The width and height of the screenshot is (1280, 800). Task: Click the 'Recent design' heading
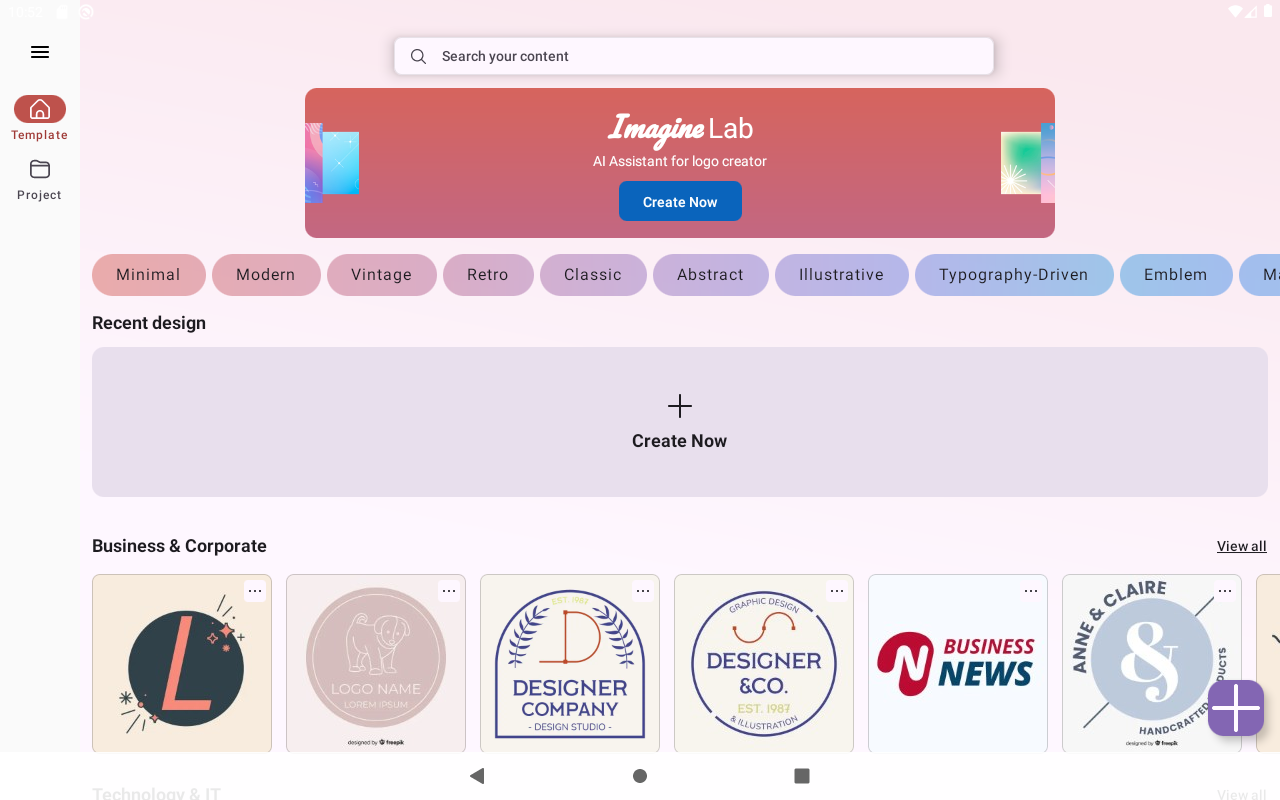(149, 323)
